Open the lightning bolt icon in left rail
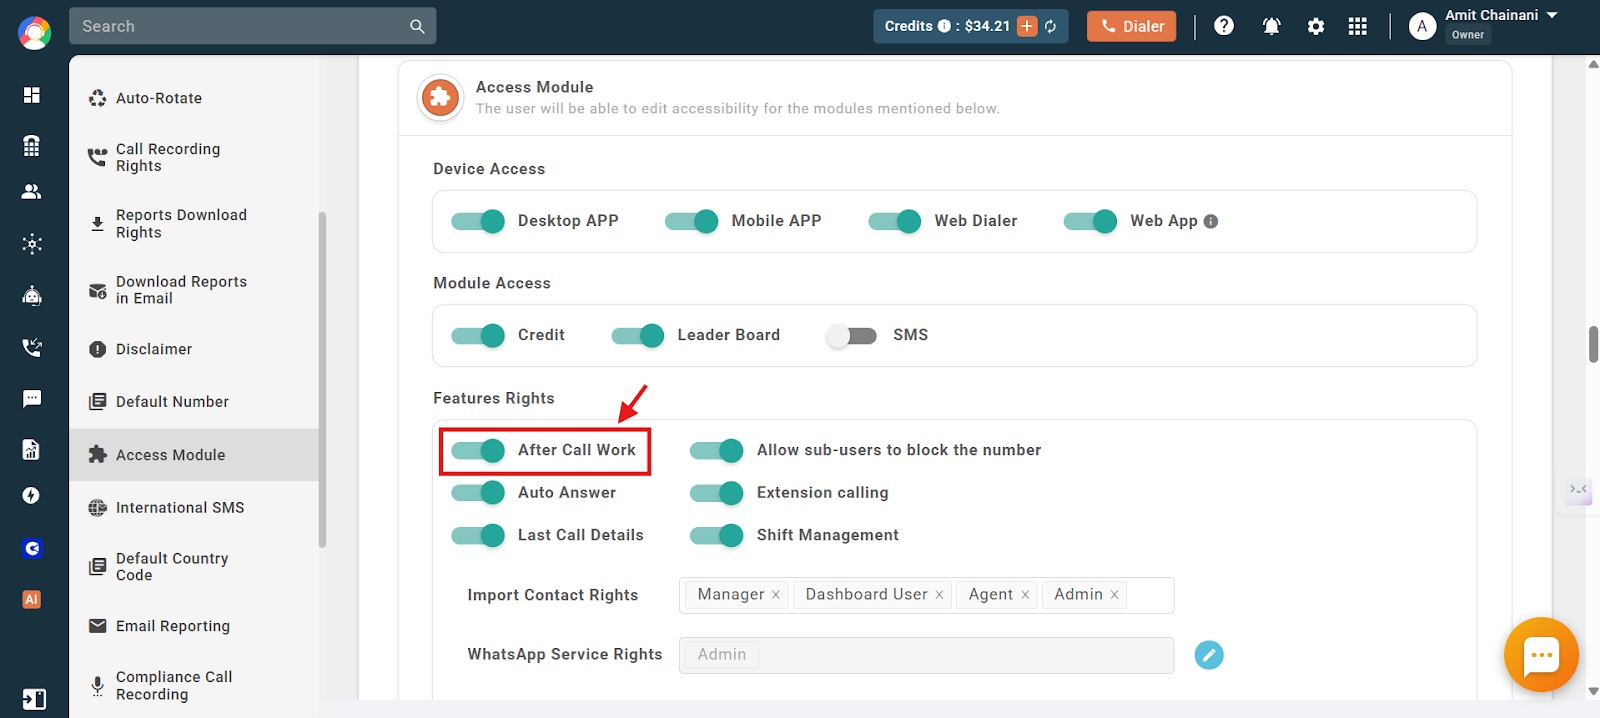 (x=32, y=496)
